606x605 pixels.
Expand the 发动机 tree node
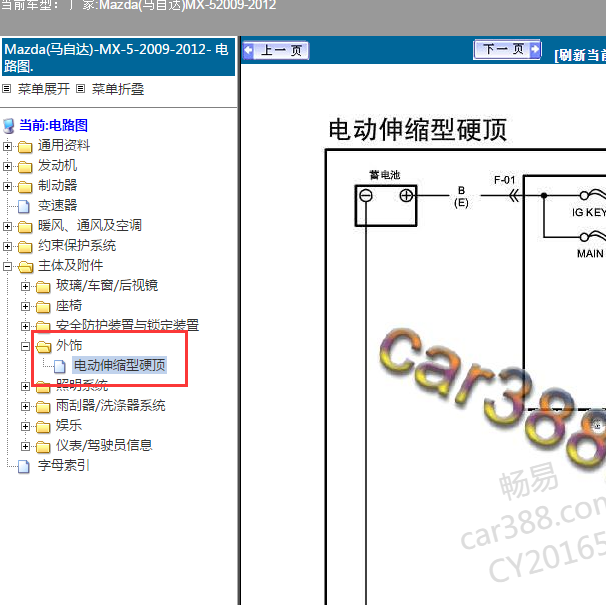coord(7,167)
